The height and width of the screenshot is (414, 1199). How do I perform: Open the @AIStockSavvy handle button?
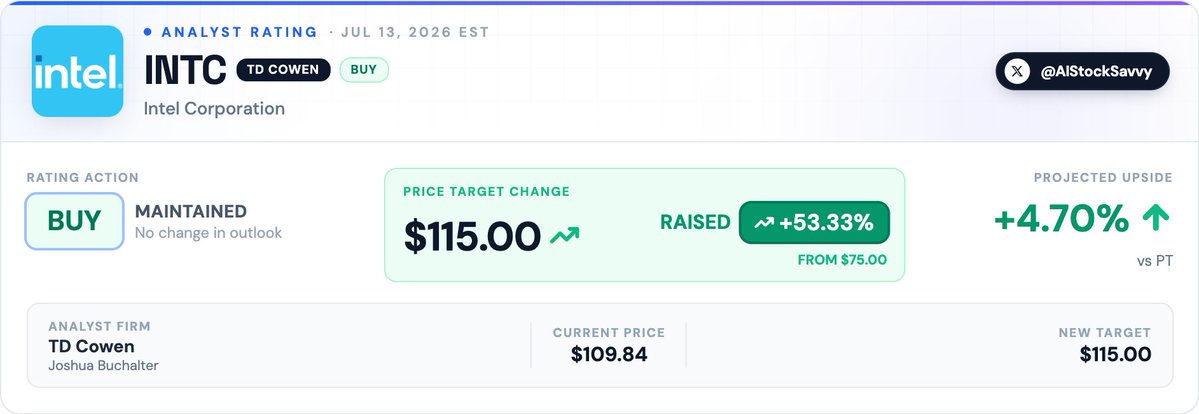(1082, 71)
